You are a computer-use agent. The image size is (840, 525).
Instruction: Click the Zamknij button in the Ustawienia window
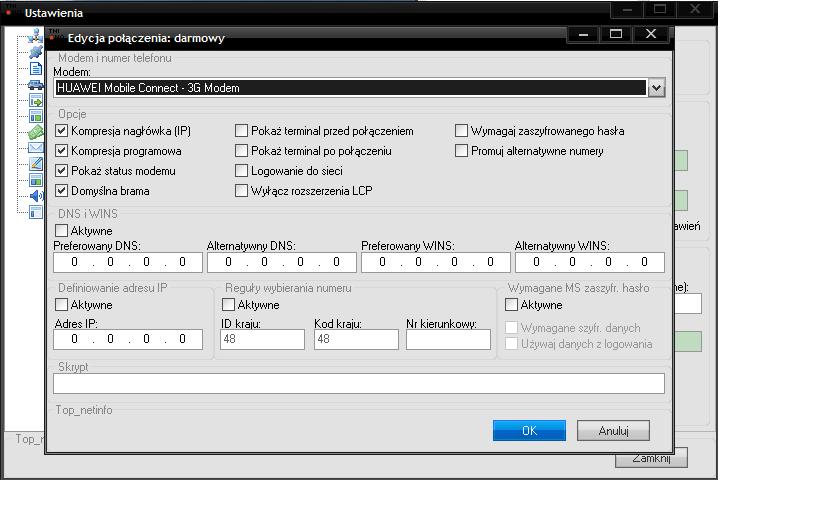pyautogui.click(x=650, y=458)
